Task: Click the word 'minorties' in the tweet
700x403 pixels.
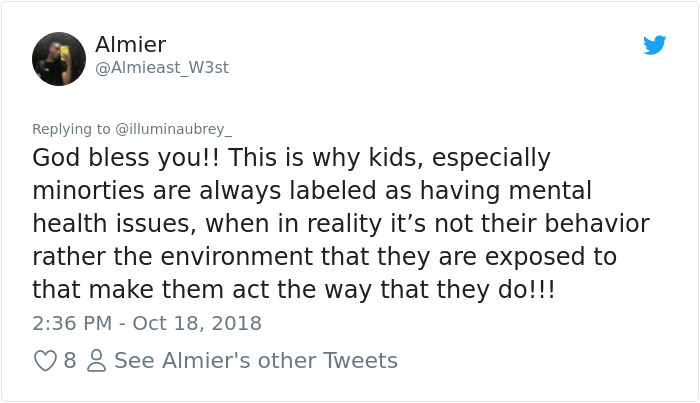Action: (88, 191)
